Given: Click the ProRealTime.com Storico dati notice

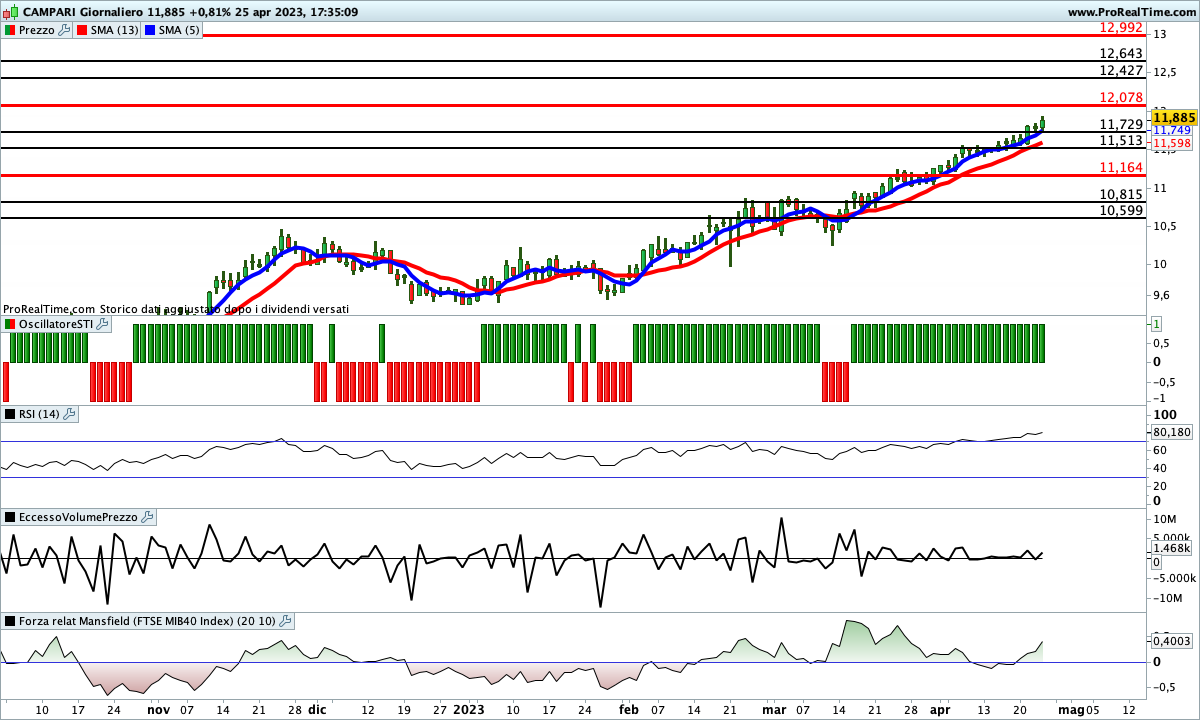Looking at the screenshot, I should (176, 310).
